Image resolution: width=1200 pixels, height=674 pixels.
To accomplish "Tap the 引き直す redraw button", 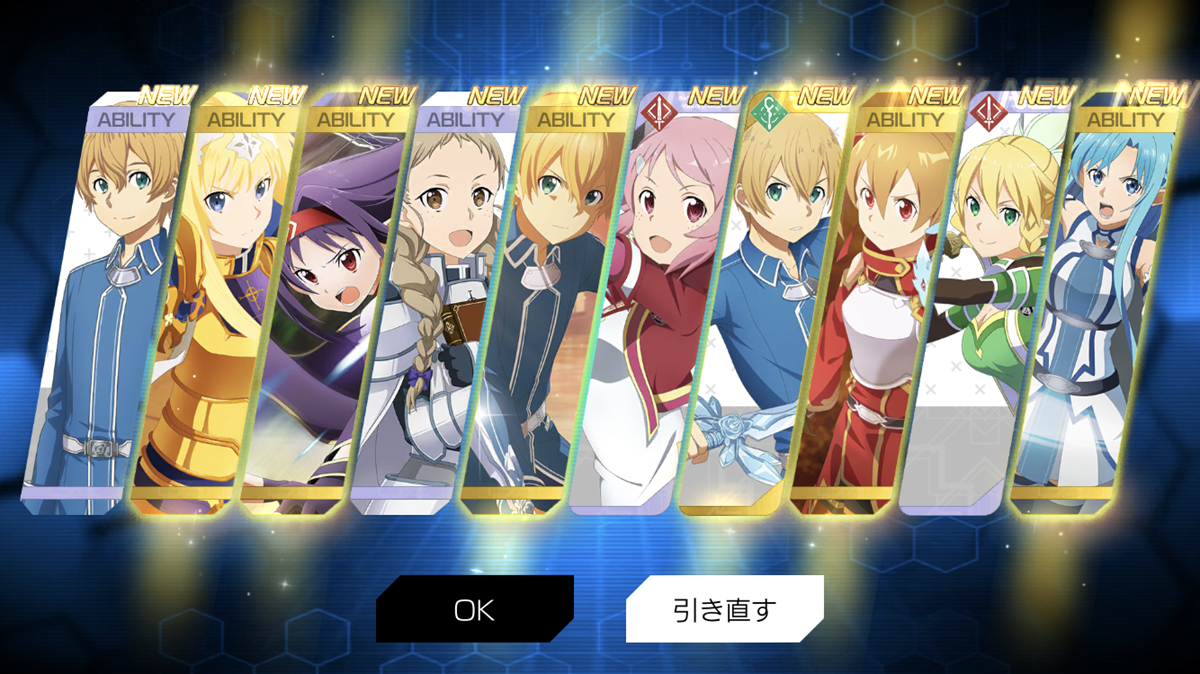I will point(724,609).
